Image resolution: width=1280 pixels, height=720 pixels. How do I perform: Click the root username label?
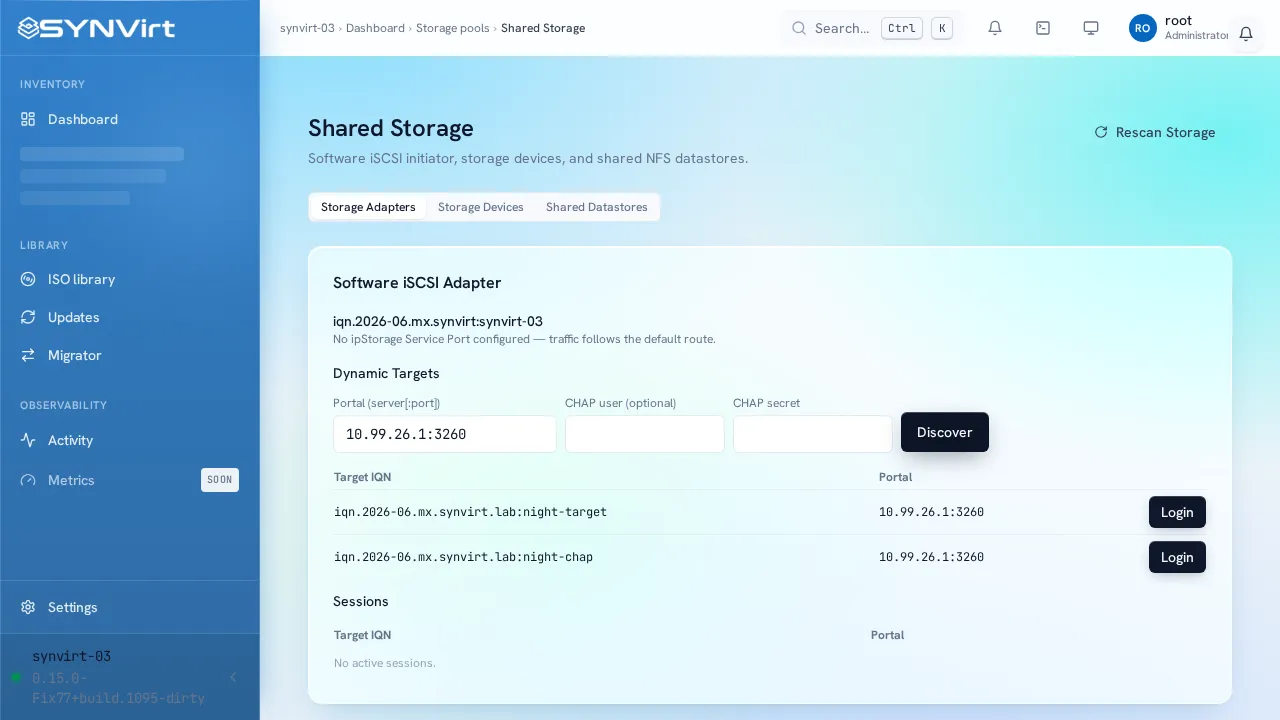click(1179, 20)
